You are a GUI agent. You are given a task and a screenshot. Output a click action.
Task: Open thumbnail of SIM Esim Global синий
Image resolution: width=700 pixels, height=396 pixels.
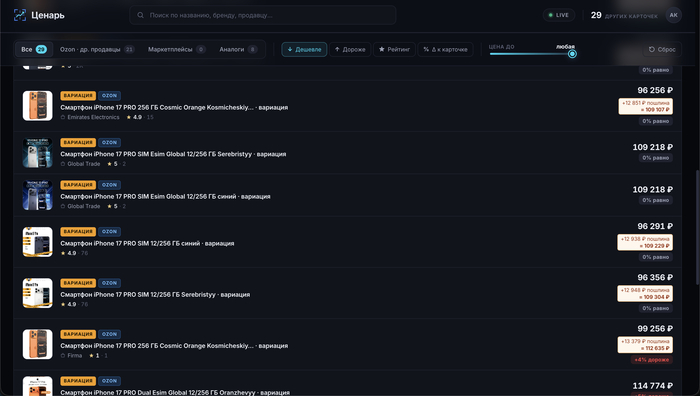coord(38,195)
